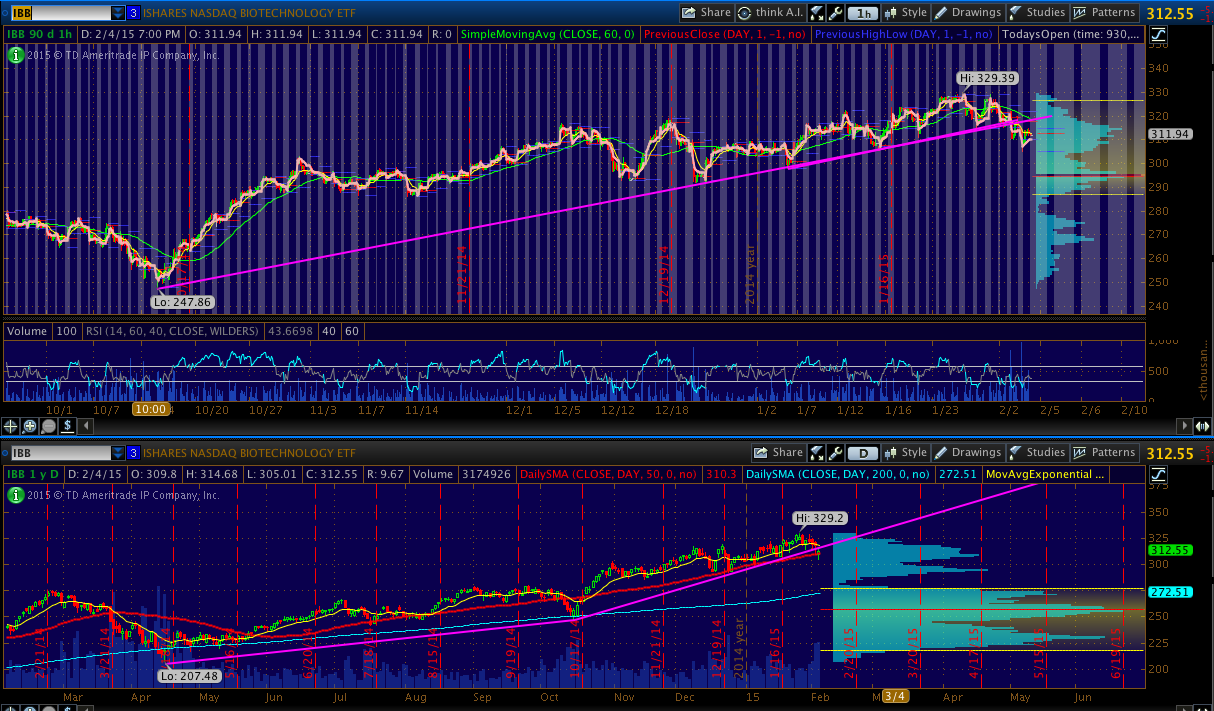Toggle the dollar sign icon below 1h chart

67,425
